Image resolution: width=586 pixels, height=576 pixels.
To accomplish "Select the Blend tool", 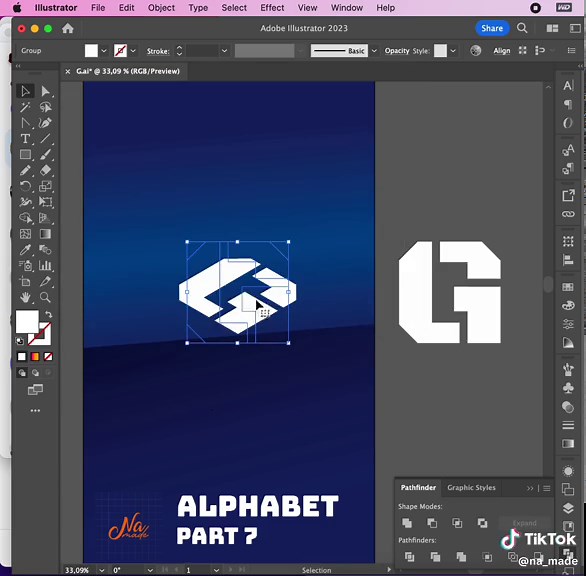I will (x=45, y=250).
